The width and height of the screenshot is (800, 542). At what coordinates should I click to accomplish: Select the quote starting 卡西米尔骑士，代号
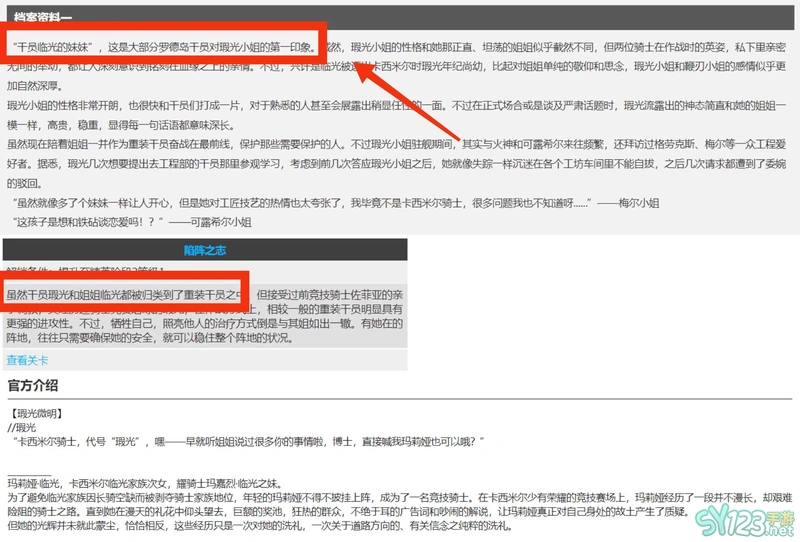pos(248,441)
